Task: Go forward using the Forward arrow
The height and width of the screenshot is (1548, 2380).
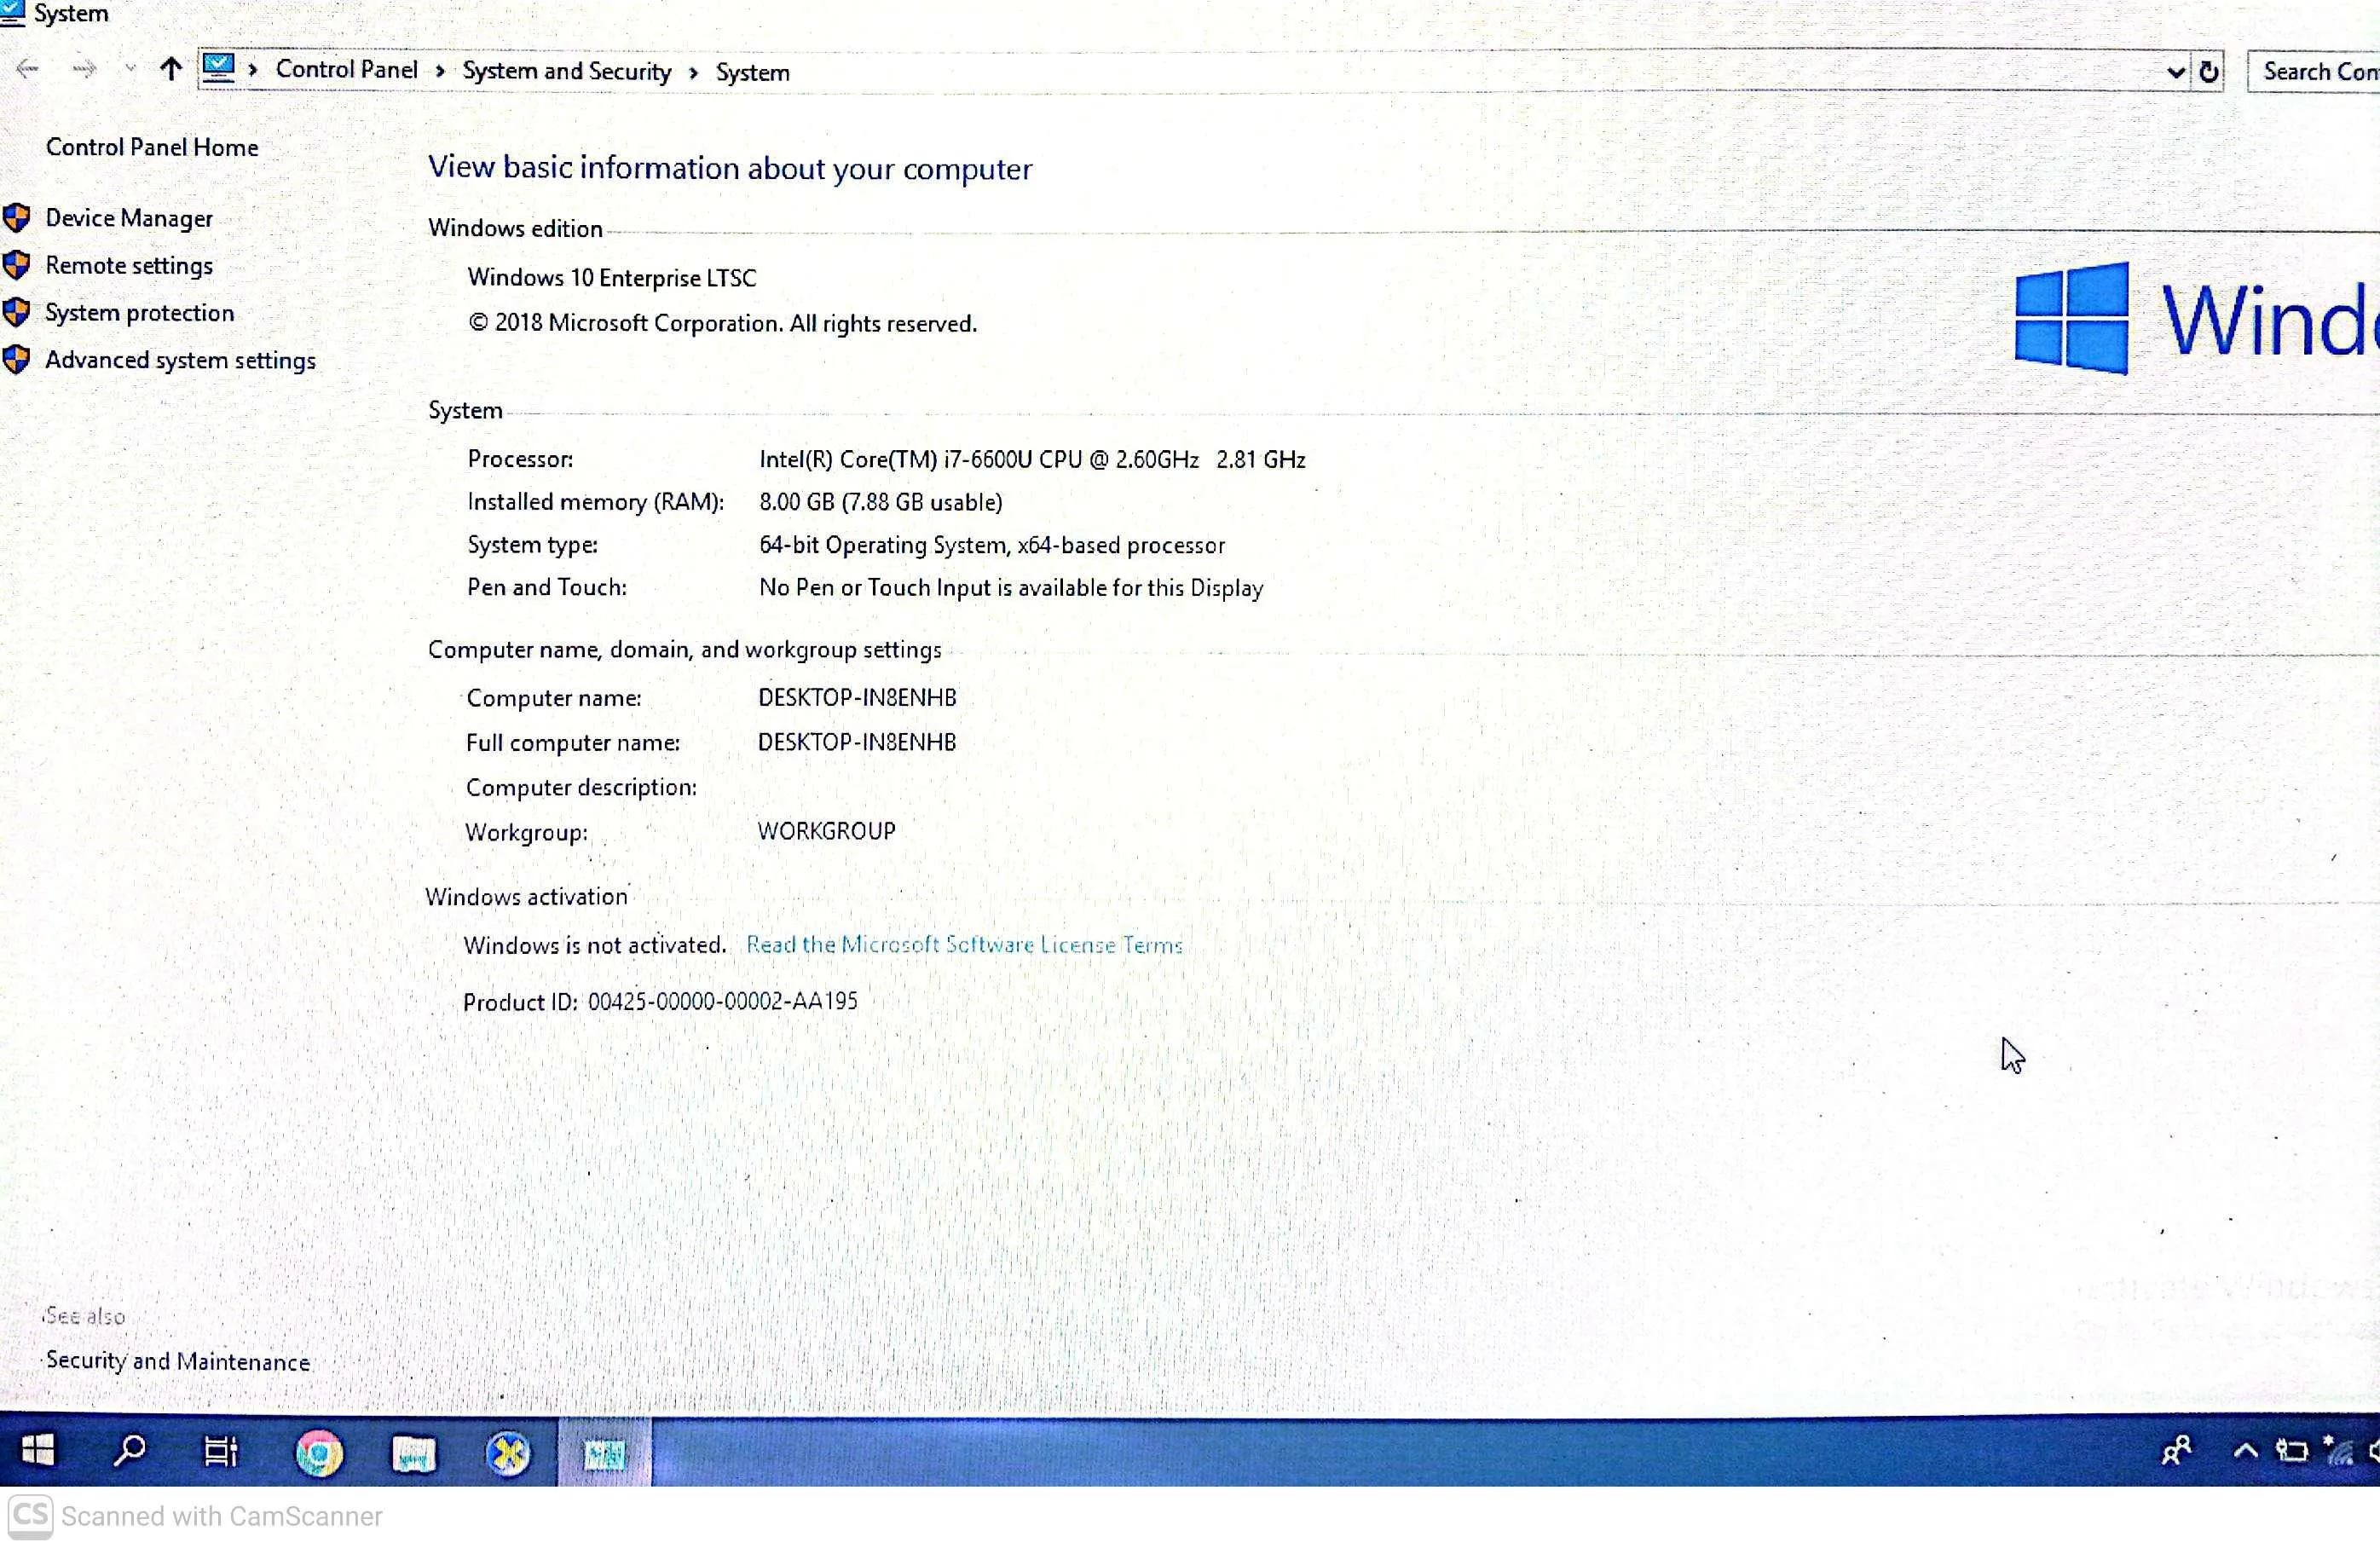Action: coord(85,69)
